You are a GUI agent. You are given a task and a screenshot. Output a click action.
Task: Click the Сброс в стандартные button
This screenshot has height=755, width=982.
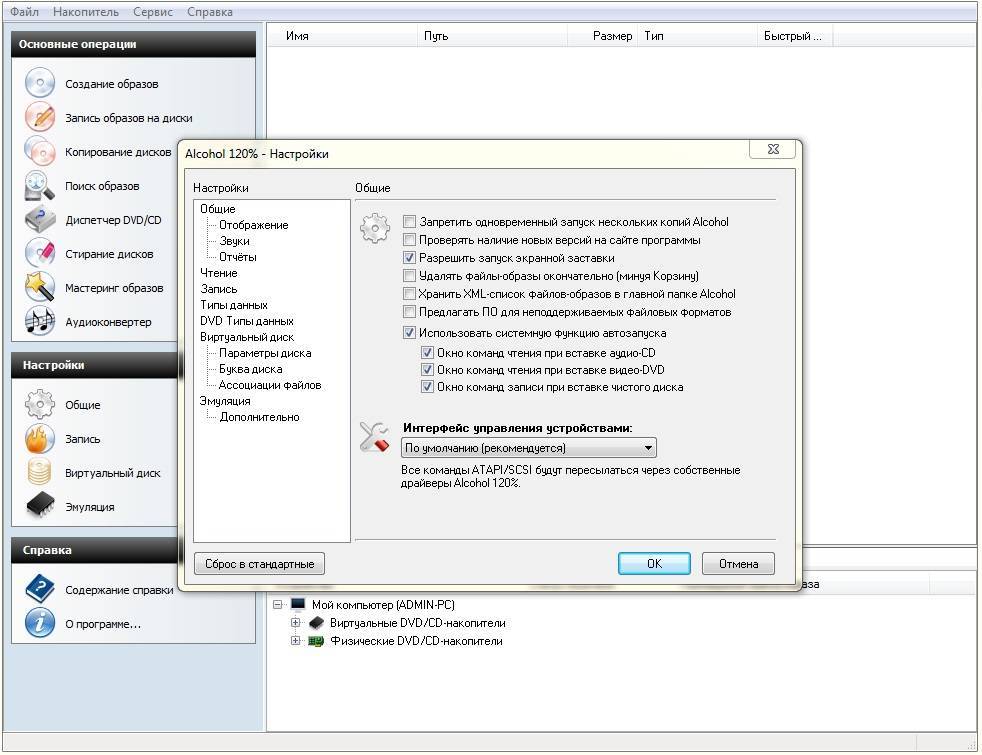point(259,564)
